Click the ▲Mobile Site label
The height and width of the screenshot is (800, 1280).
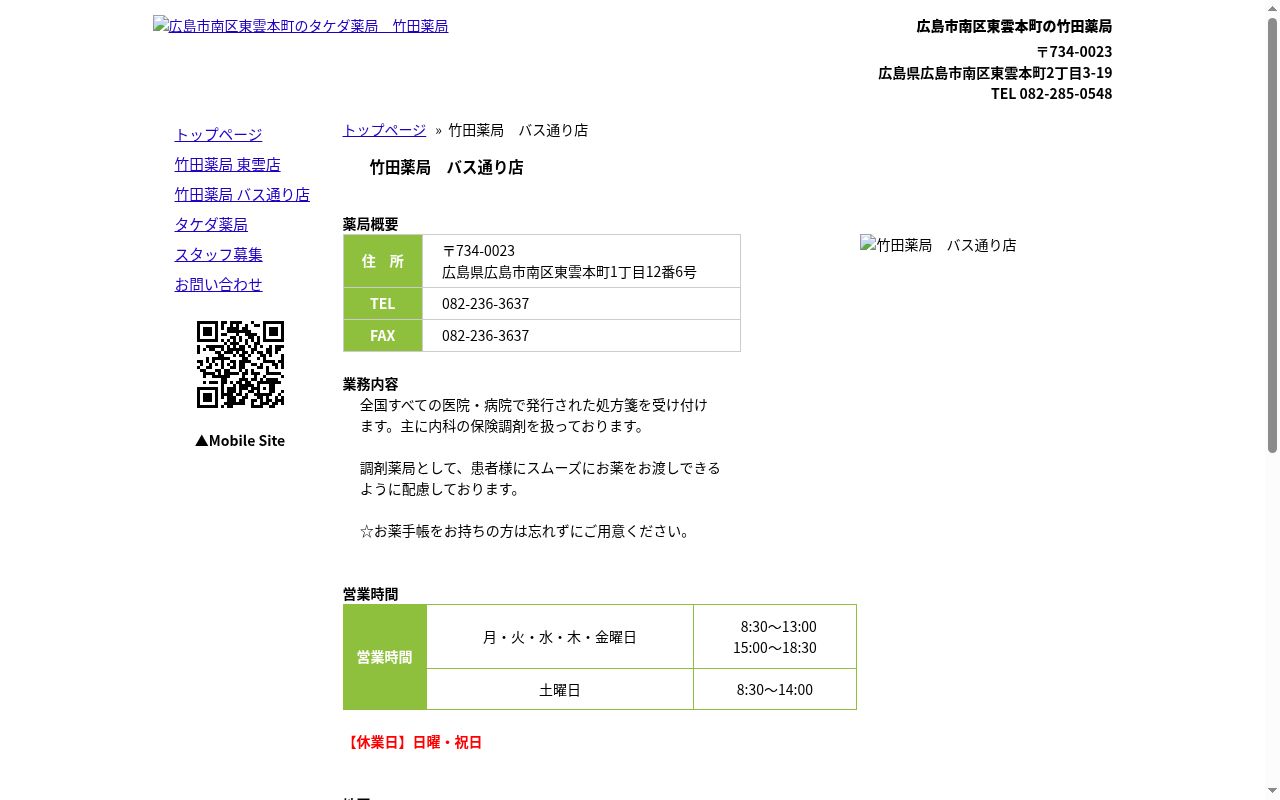coord(240,440)
